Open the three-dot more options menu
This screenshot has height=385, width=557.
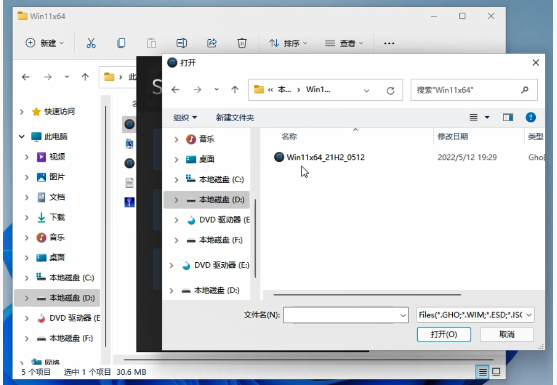(389, 43)
